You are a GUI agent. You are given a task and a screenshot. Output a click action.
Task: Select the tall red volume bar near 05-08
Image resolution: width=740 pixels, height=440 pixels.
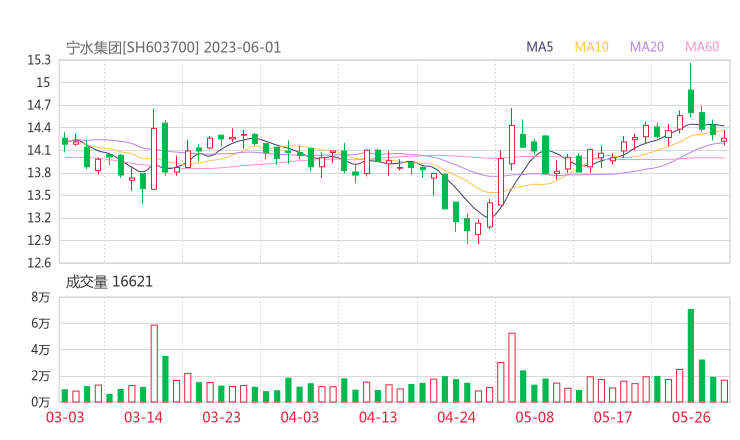[x=512, y=368]
